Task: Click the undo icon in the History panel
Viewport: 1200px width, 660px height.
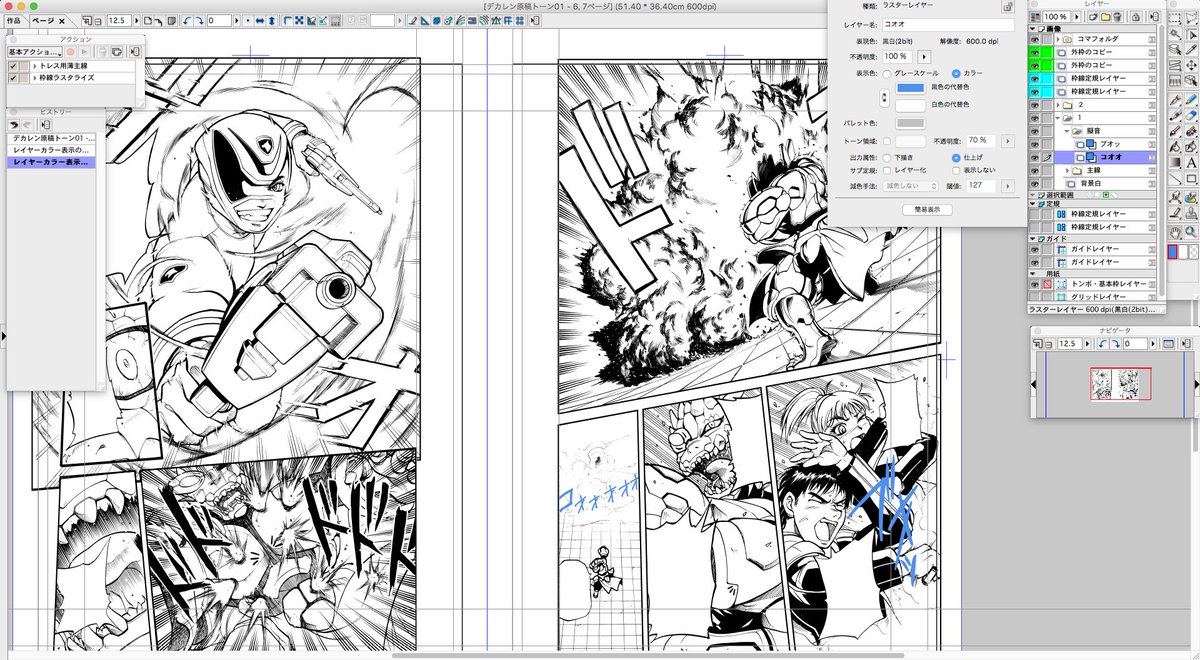Action: [x=14, y=125]
